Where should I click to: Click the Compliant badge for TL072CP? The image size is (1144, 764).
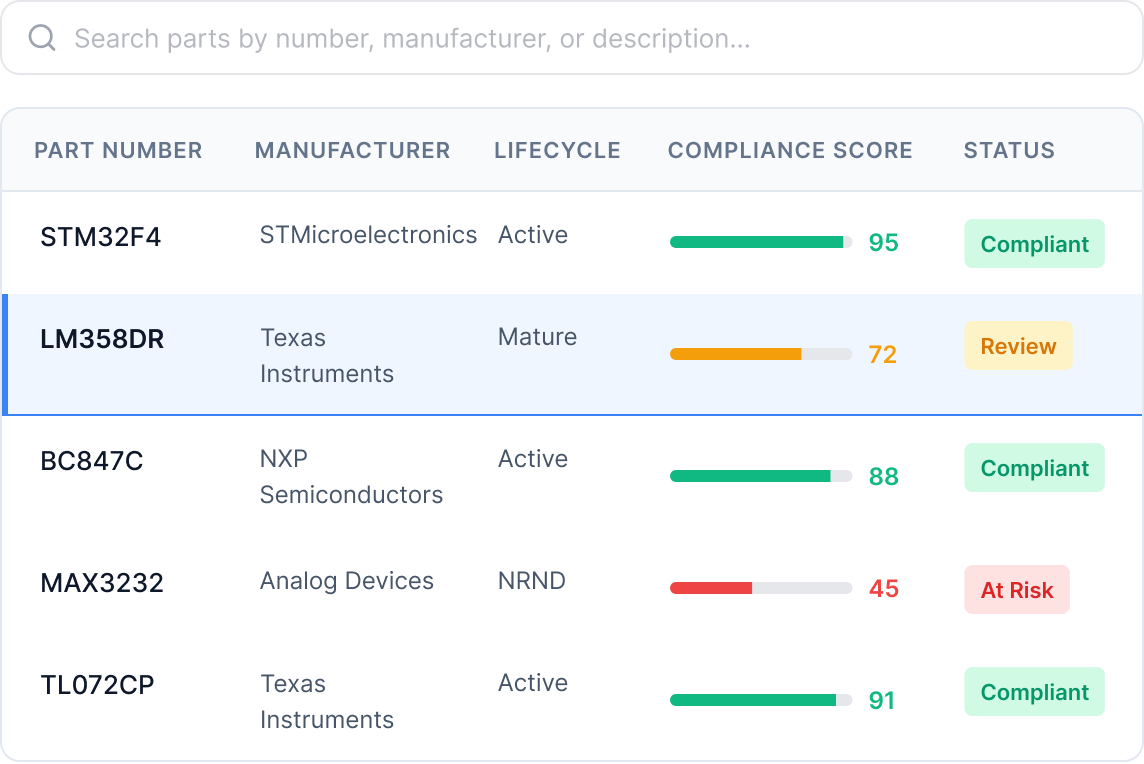(1034, 691)
